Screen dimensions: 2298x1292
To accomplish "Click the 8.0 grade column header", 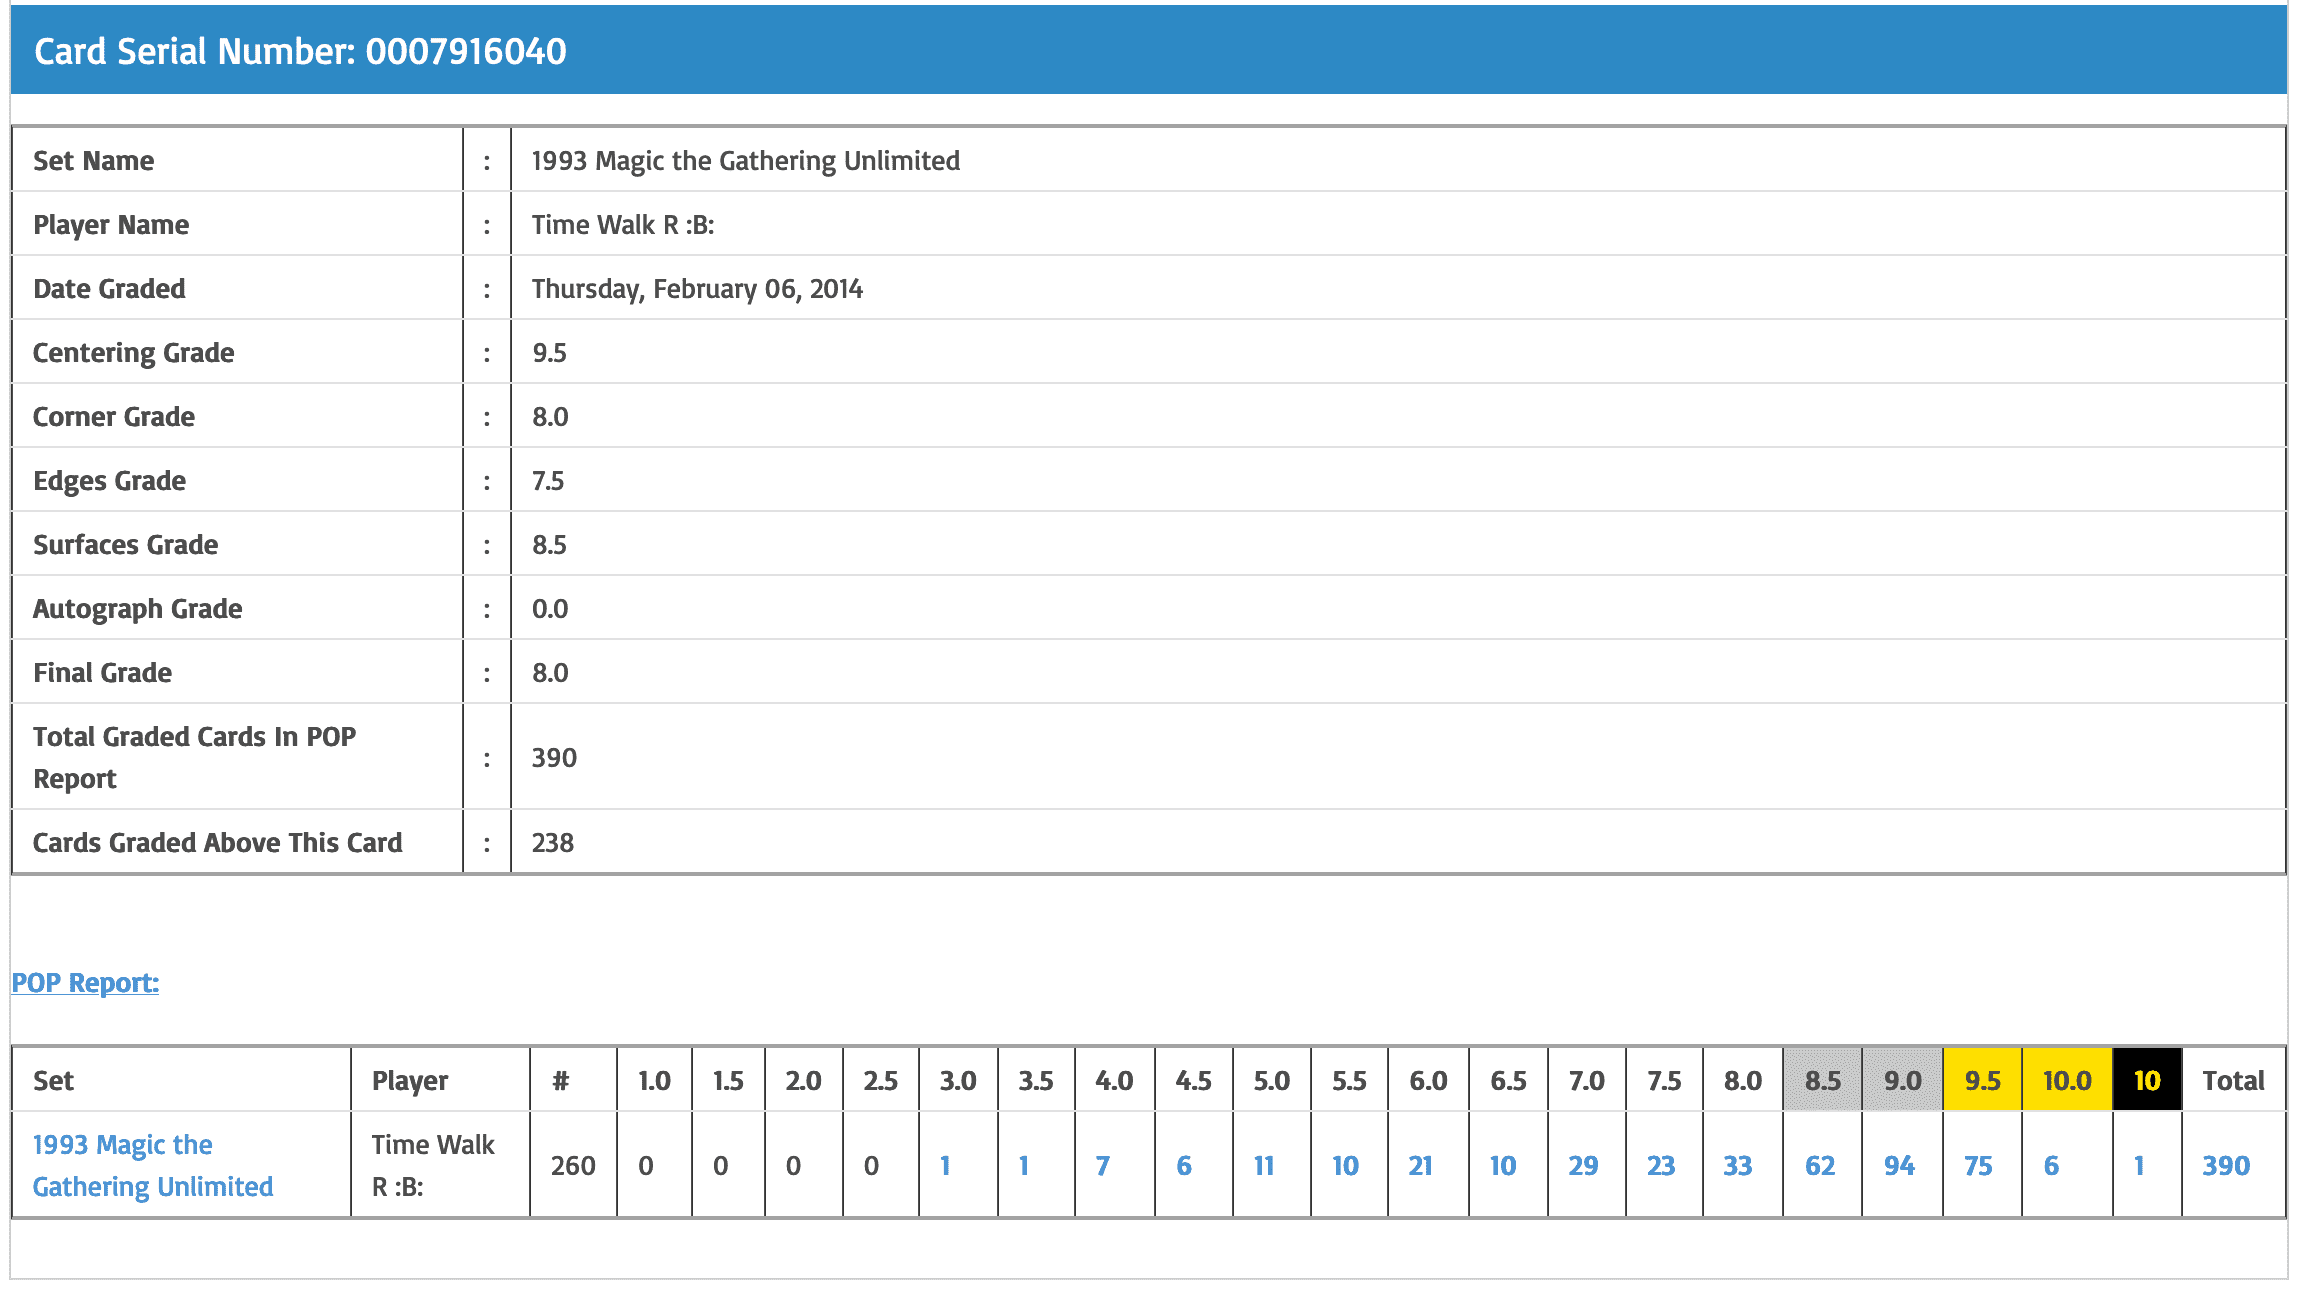I will [x=1742, y=1081].
